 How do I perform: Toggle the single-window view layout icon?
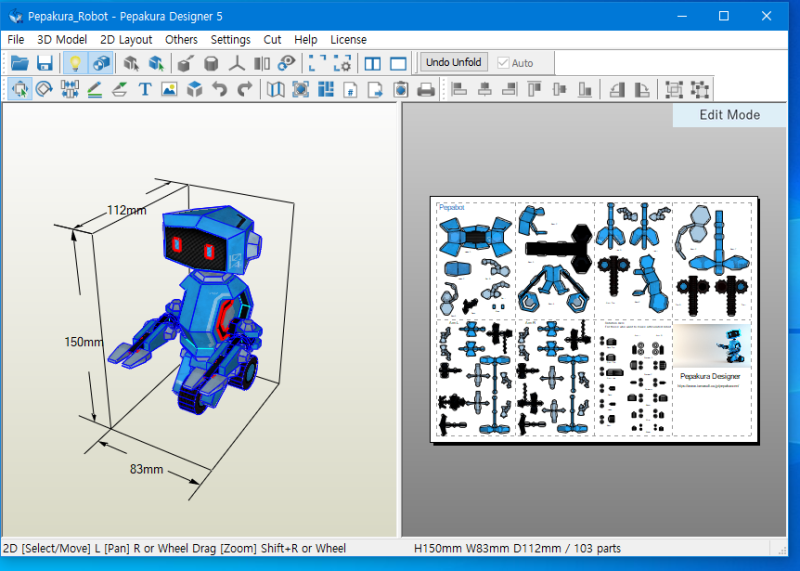point(398,63)
